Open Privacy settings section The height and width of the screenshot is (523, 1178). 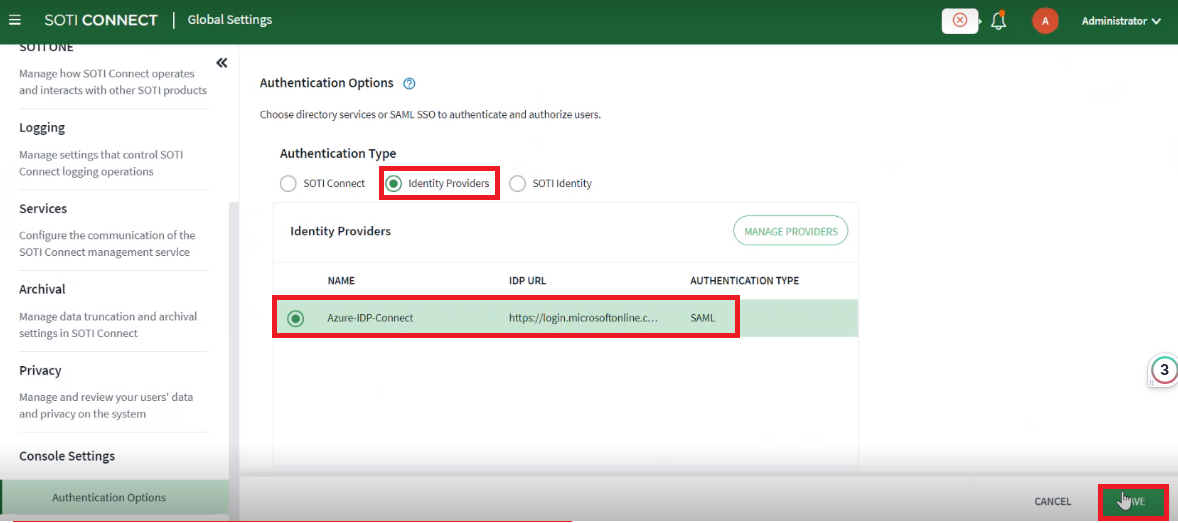40,370
